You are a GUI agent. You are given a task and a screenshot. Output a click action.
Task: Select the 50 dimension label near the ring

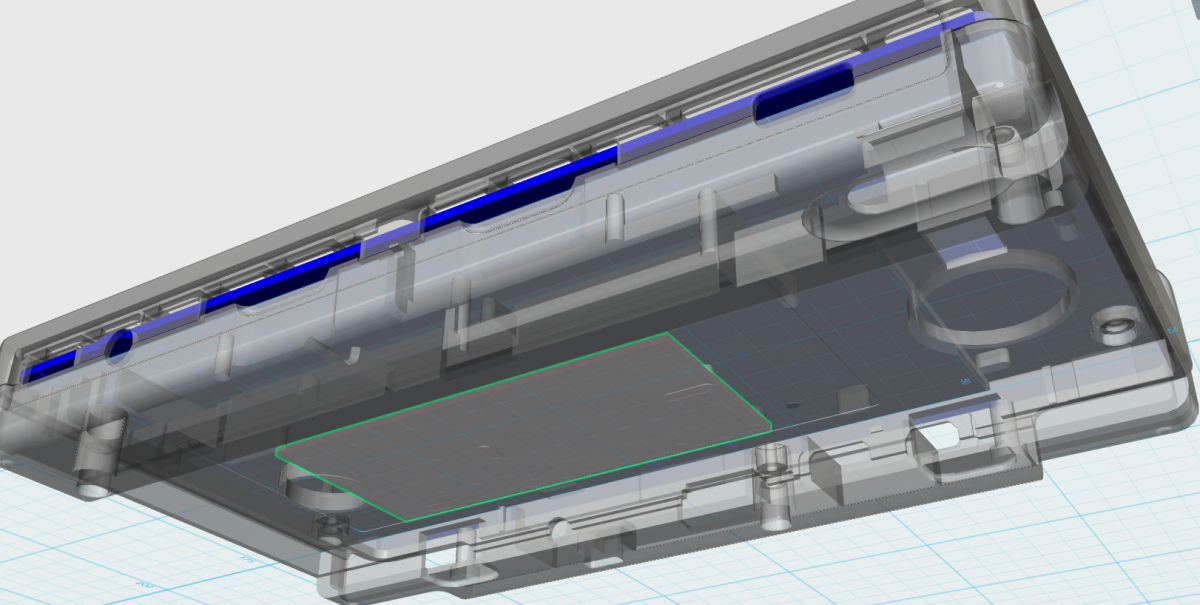tap(966, 381)
